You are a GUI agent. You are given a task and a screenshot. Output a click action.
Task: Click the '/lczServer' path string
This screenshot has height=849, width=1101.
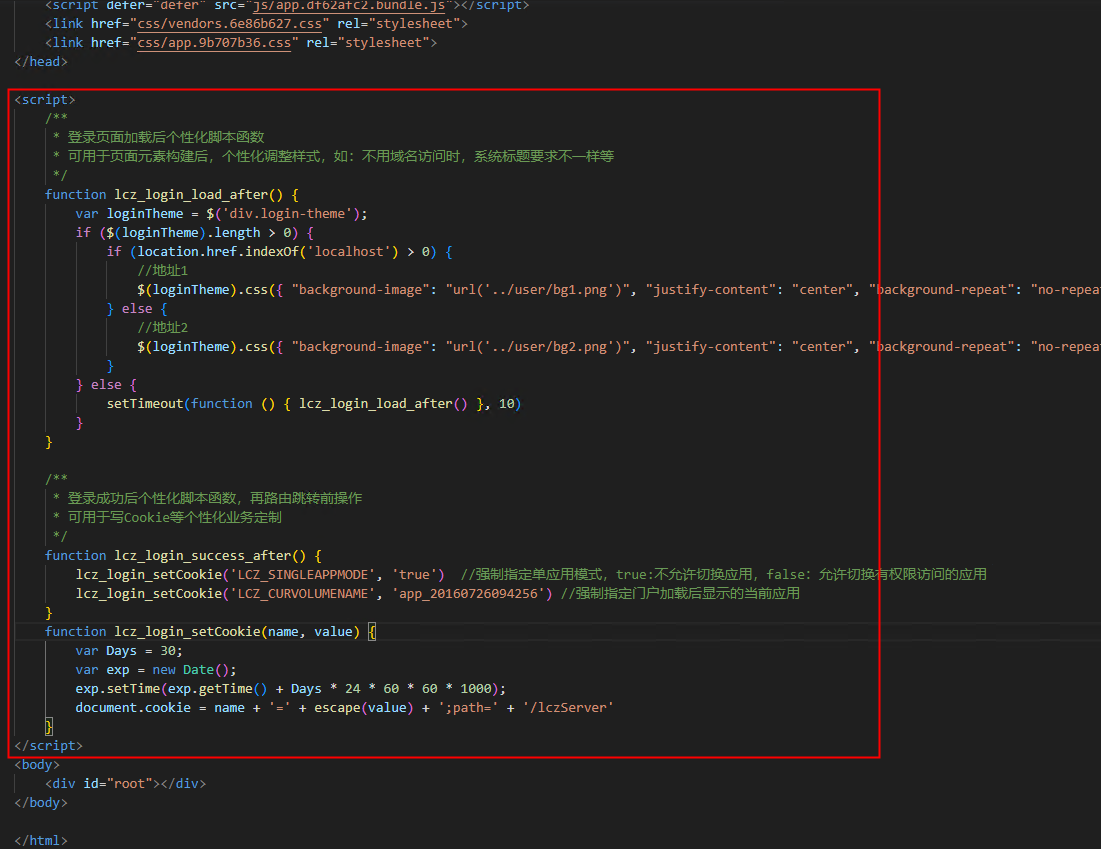pyautogui.click(x=568, y=707)
